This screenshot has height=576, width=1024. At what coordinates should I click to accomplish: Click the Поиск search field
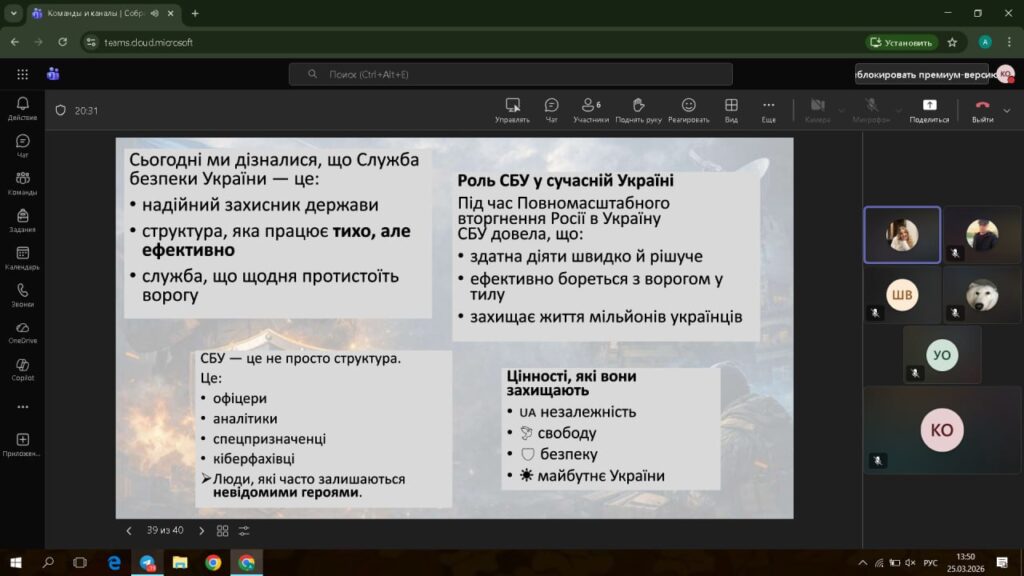[x=510, y=74]
